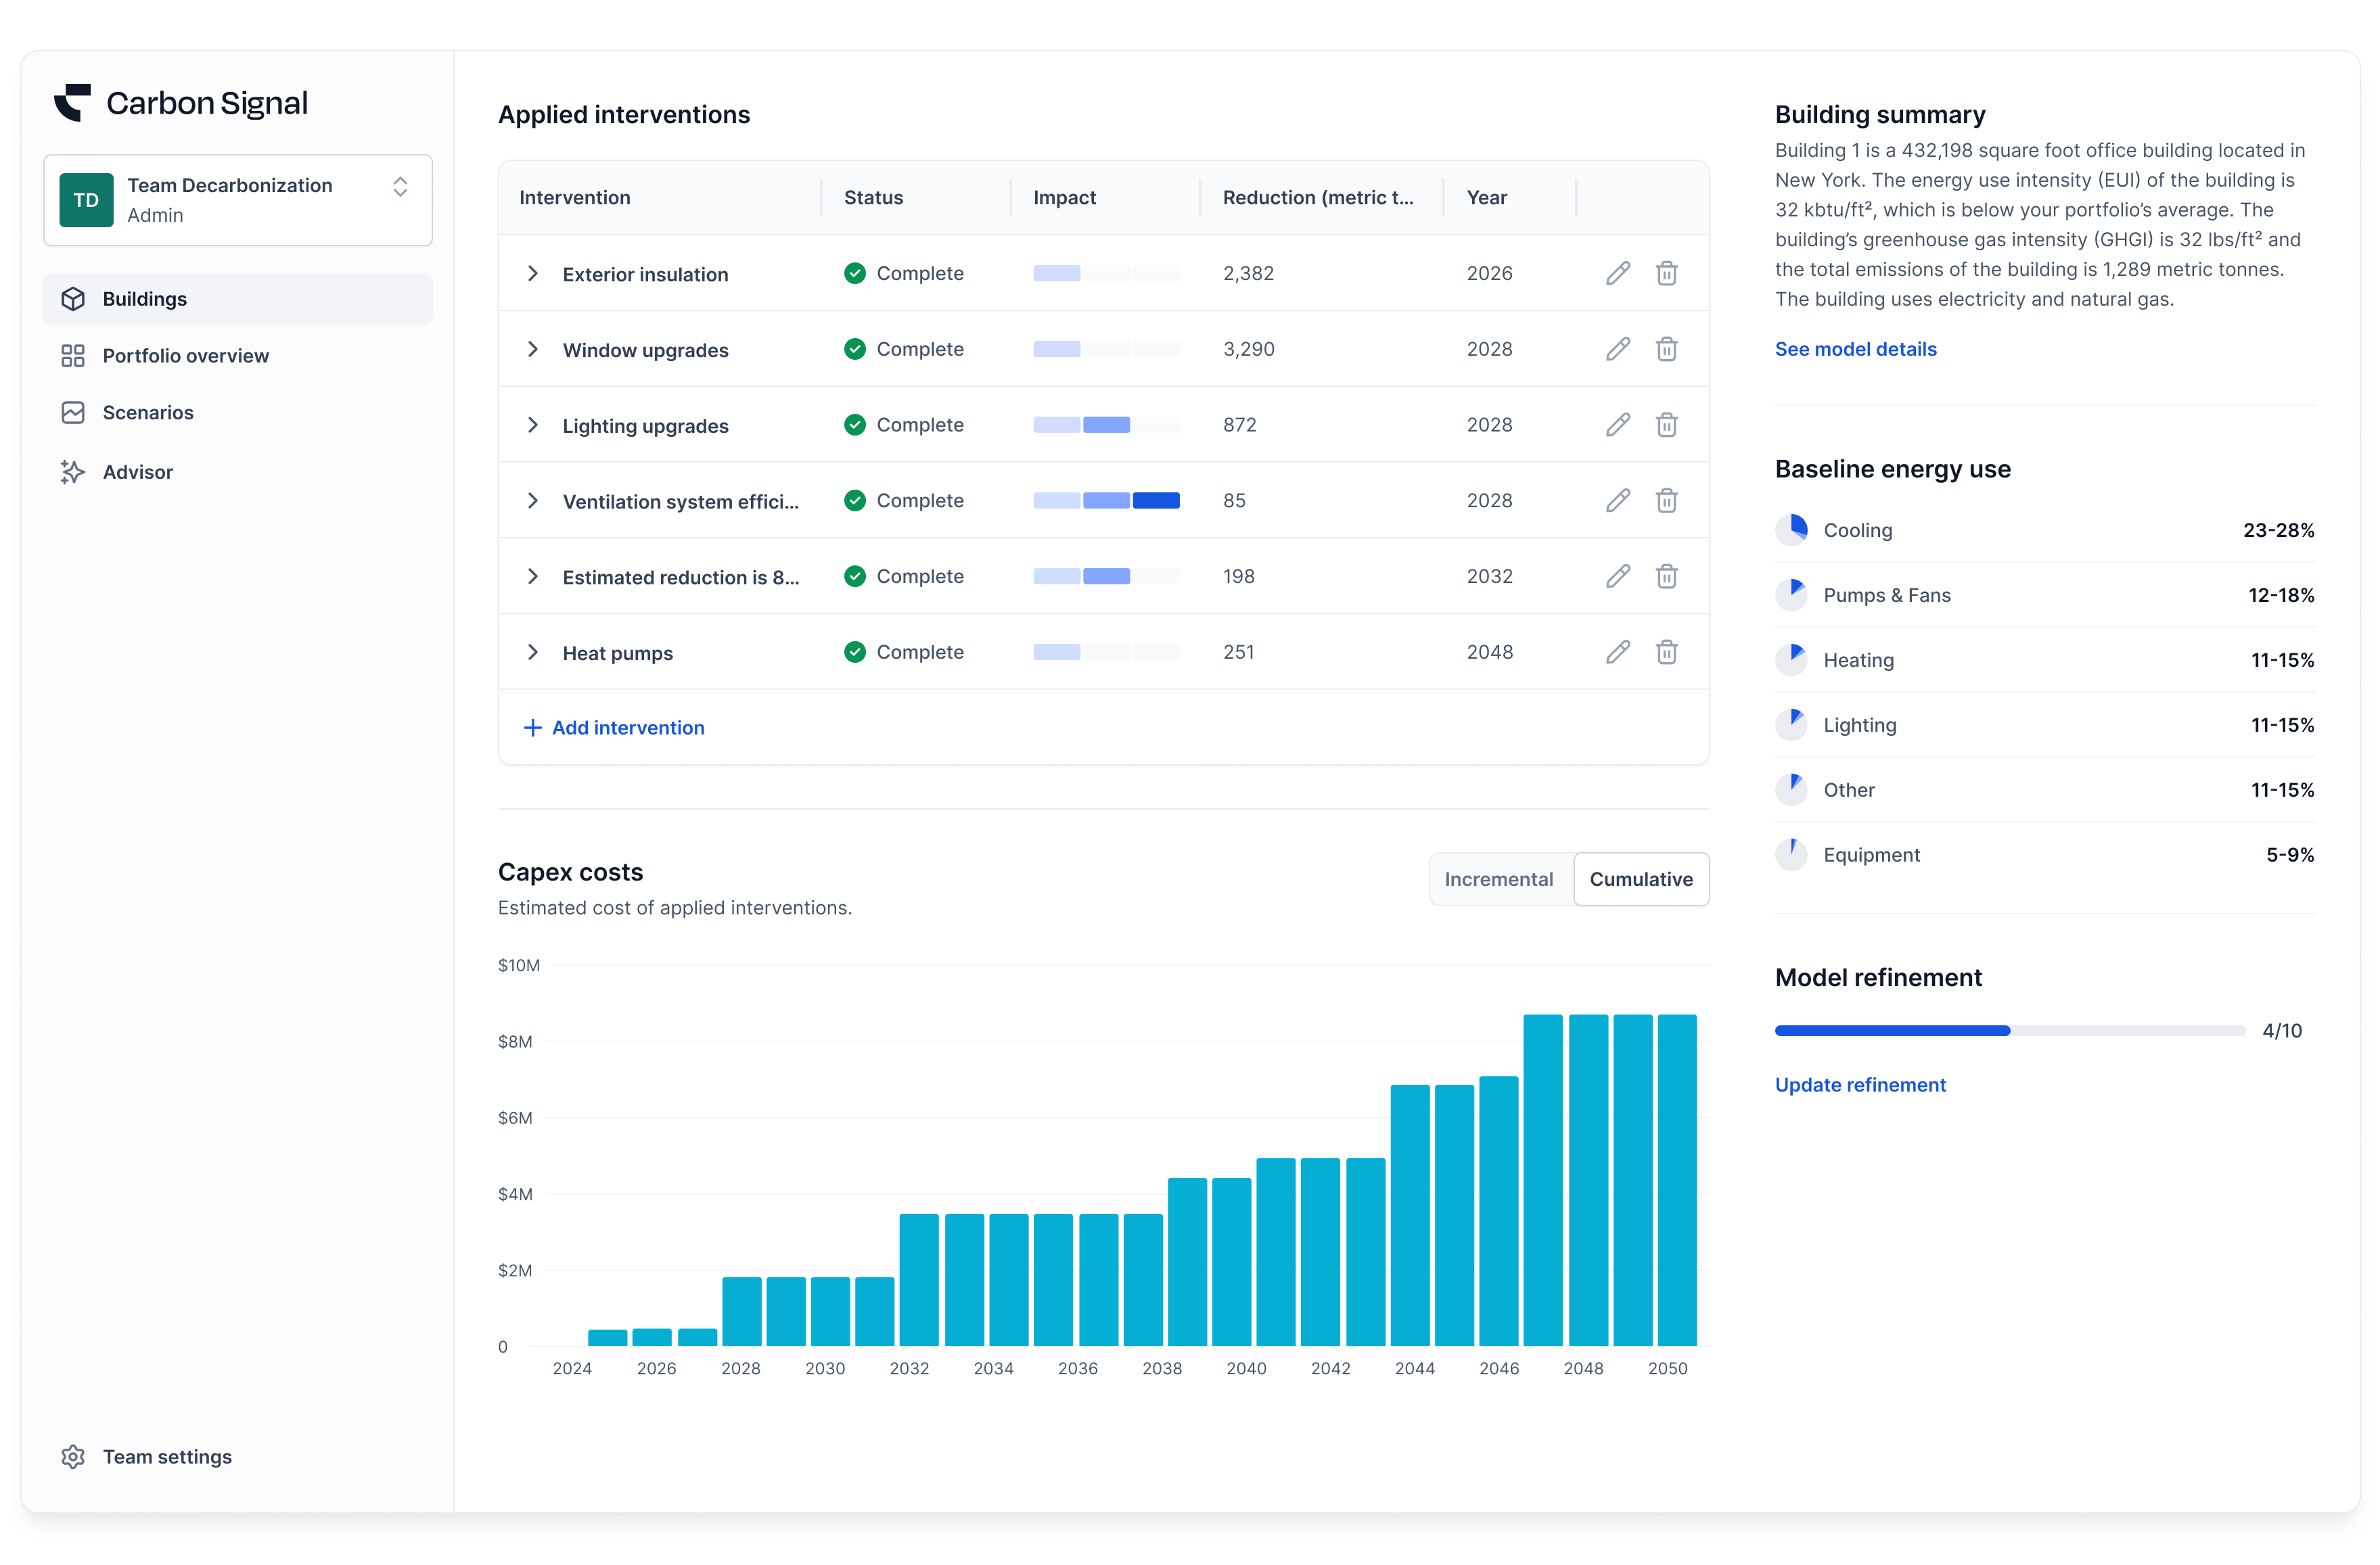
Task: Open Advisor from the sidebar
Action: pos(137,472)
